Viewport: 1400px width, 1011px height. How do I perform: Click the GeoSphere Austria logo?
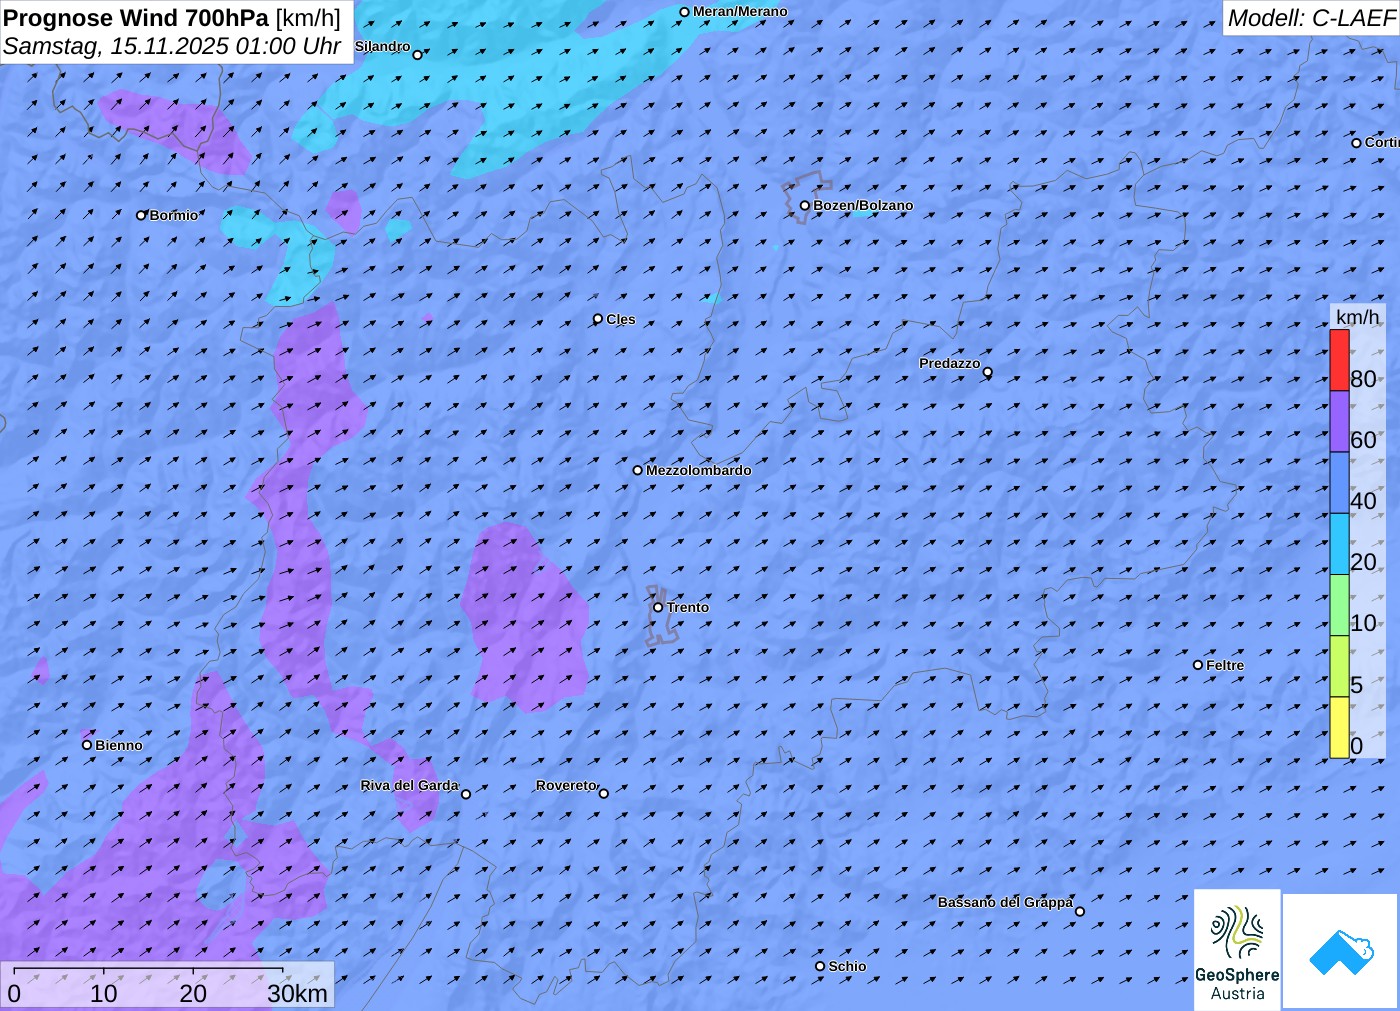(1237, 949)
